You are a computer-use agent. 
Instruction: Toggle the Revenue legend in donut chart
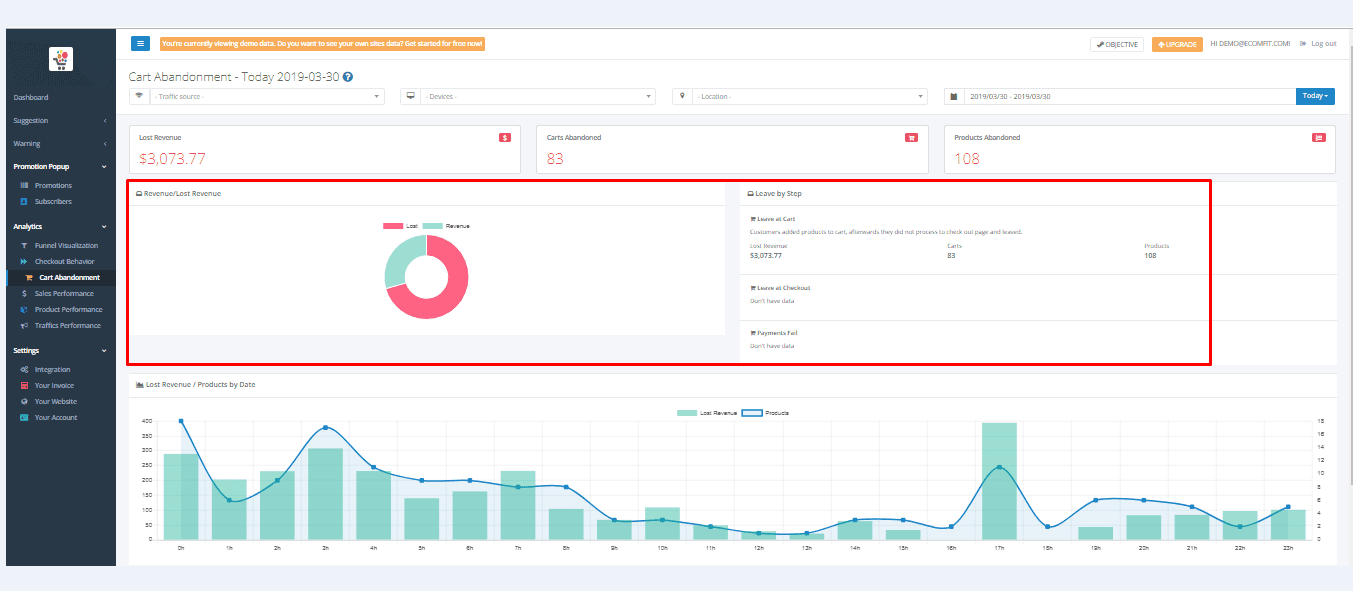point(445,226)
